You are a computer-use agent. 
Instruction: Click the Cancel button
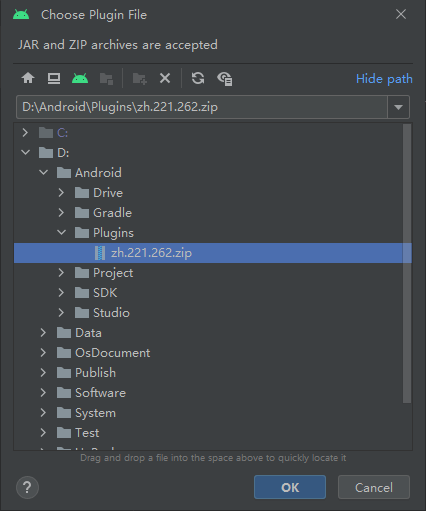point(374,487)
